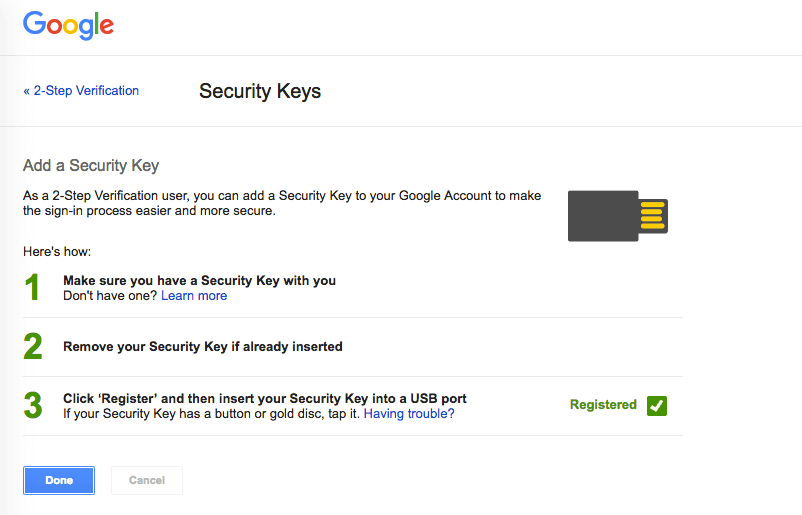Click the green Registered status label
Screen dimensions: 802x515
tap(603, 405)
